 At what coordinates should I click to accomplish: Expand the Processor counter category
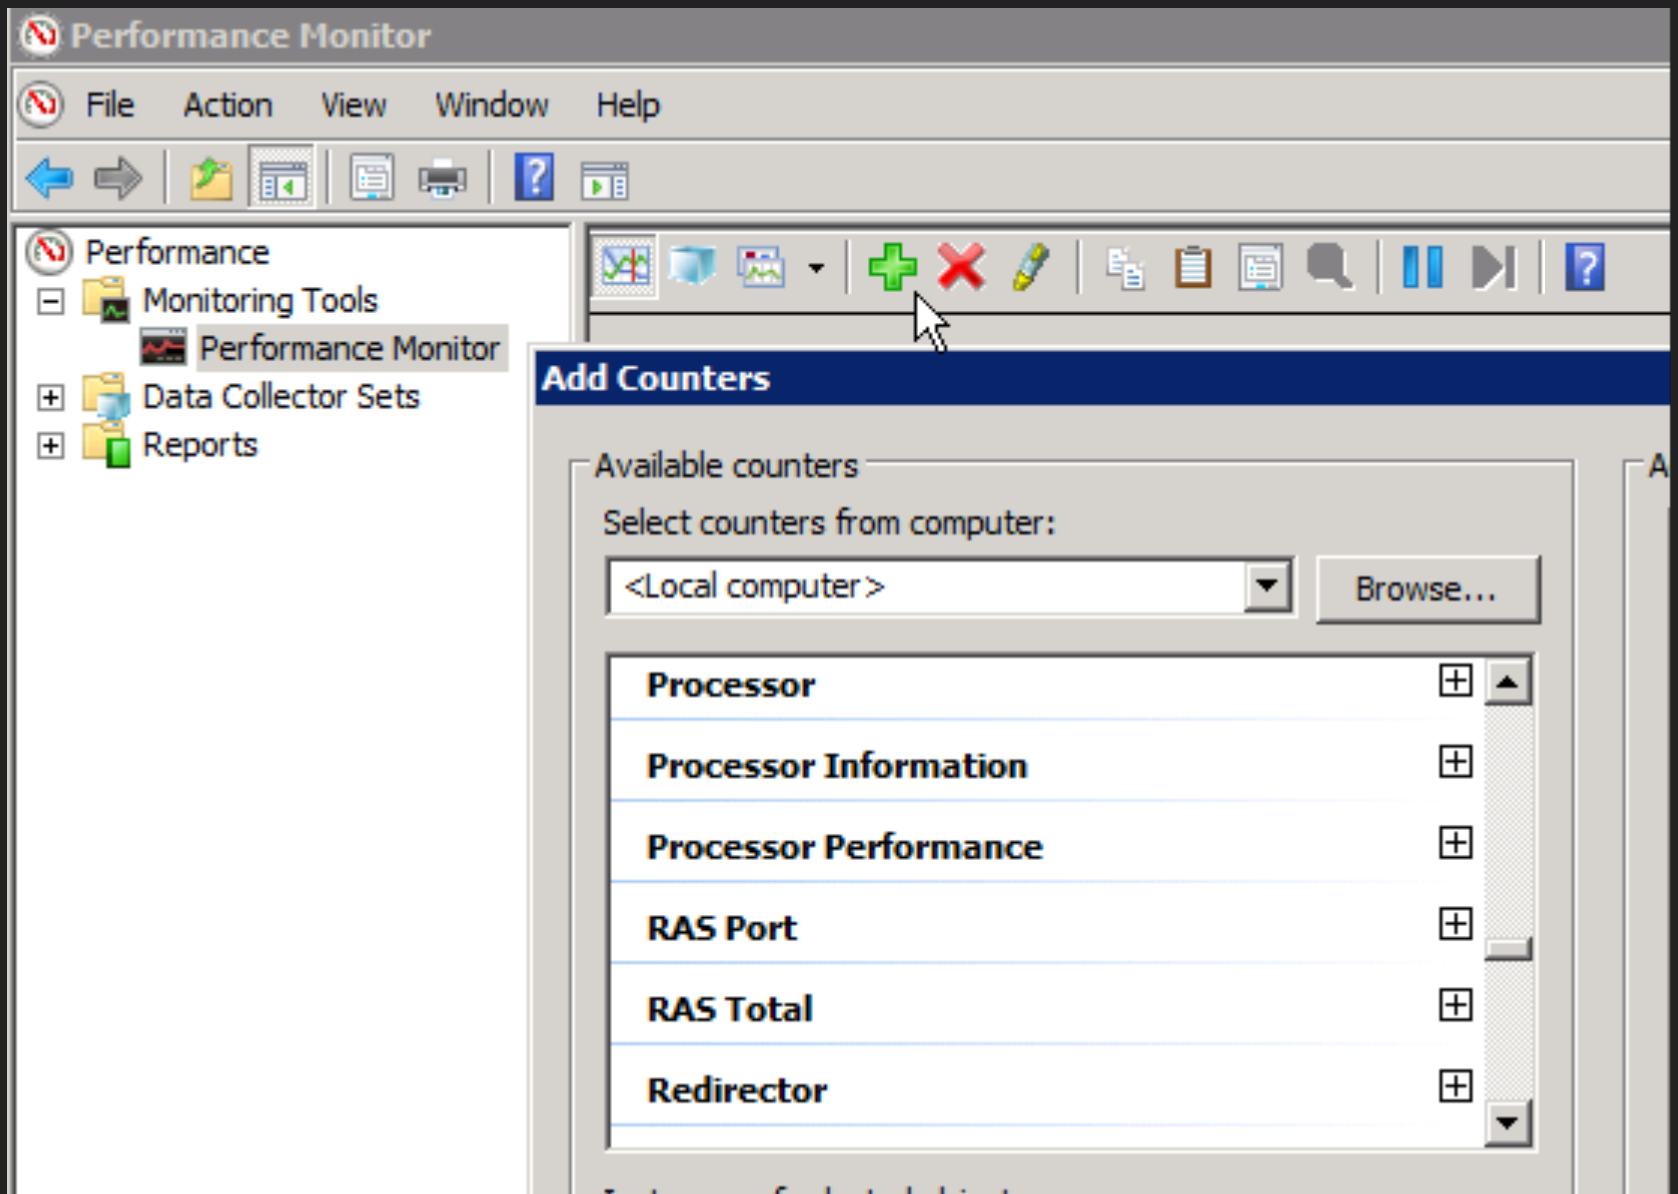1455,681
